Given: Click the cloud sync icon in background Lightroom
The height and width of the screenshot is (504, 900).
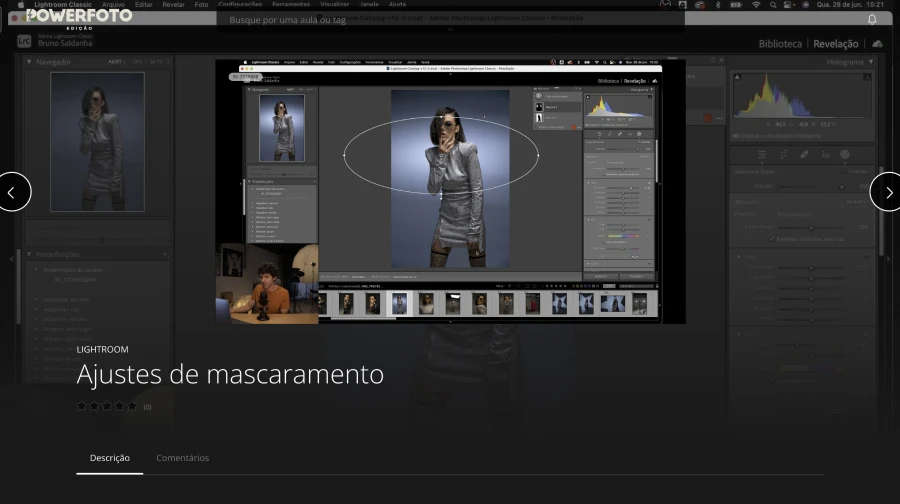Looking at the screenshot, I should point(877,44).
